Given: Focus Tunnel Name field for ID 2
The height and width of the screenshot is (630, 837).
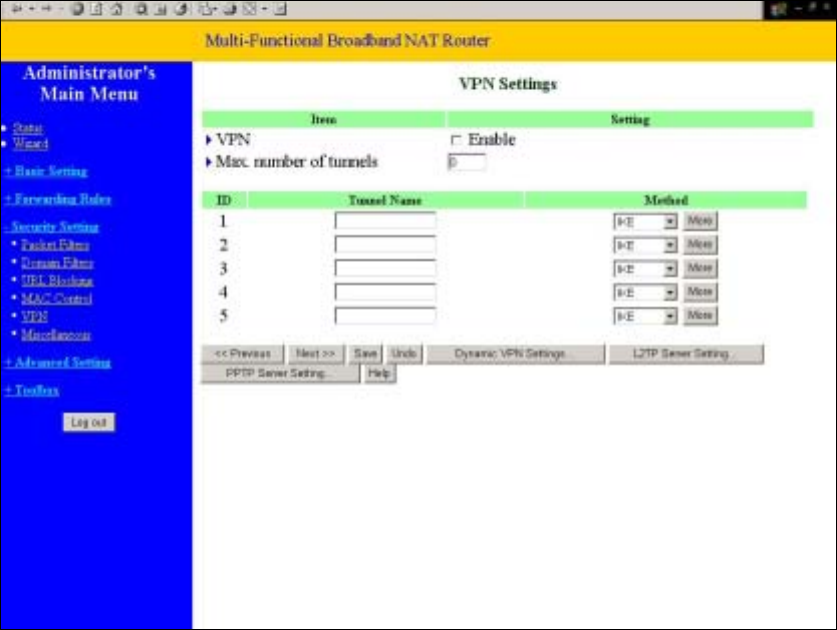Looking at the screenshot, I should click(385, 245).
